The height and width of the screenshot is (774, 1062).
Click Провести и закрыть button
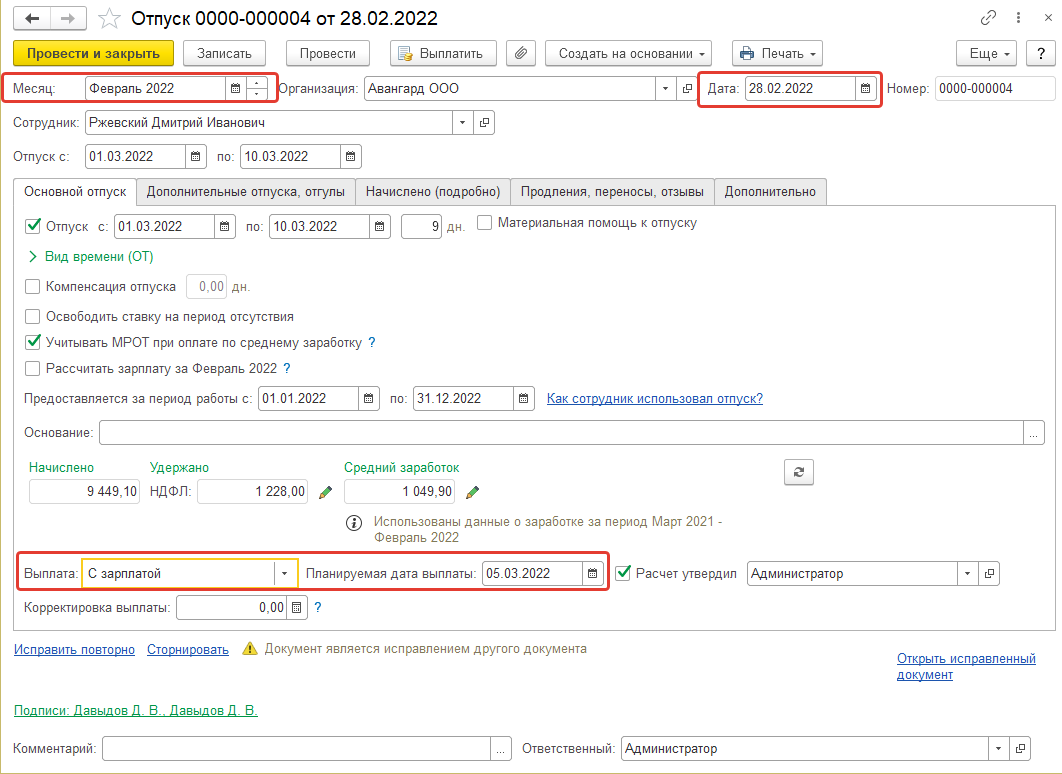tap(93, 53)
